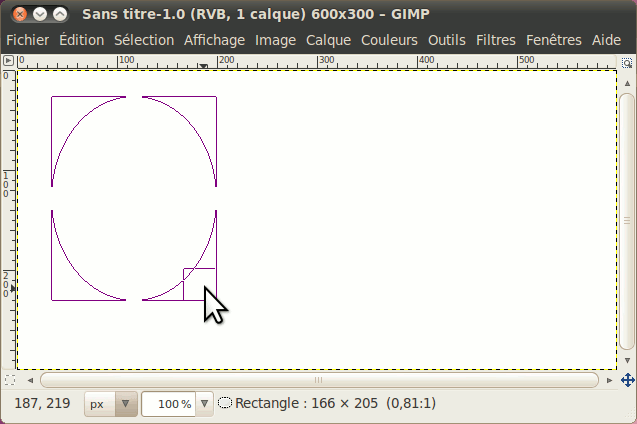Viewport: 637px width, 424px height.
Task: Open the image menu triangle button at ruler corner
Action: [8, 61]
